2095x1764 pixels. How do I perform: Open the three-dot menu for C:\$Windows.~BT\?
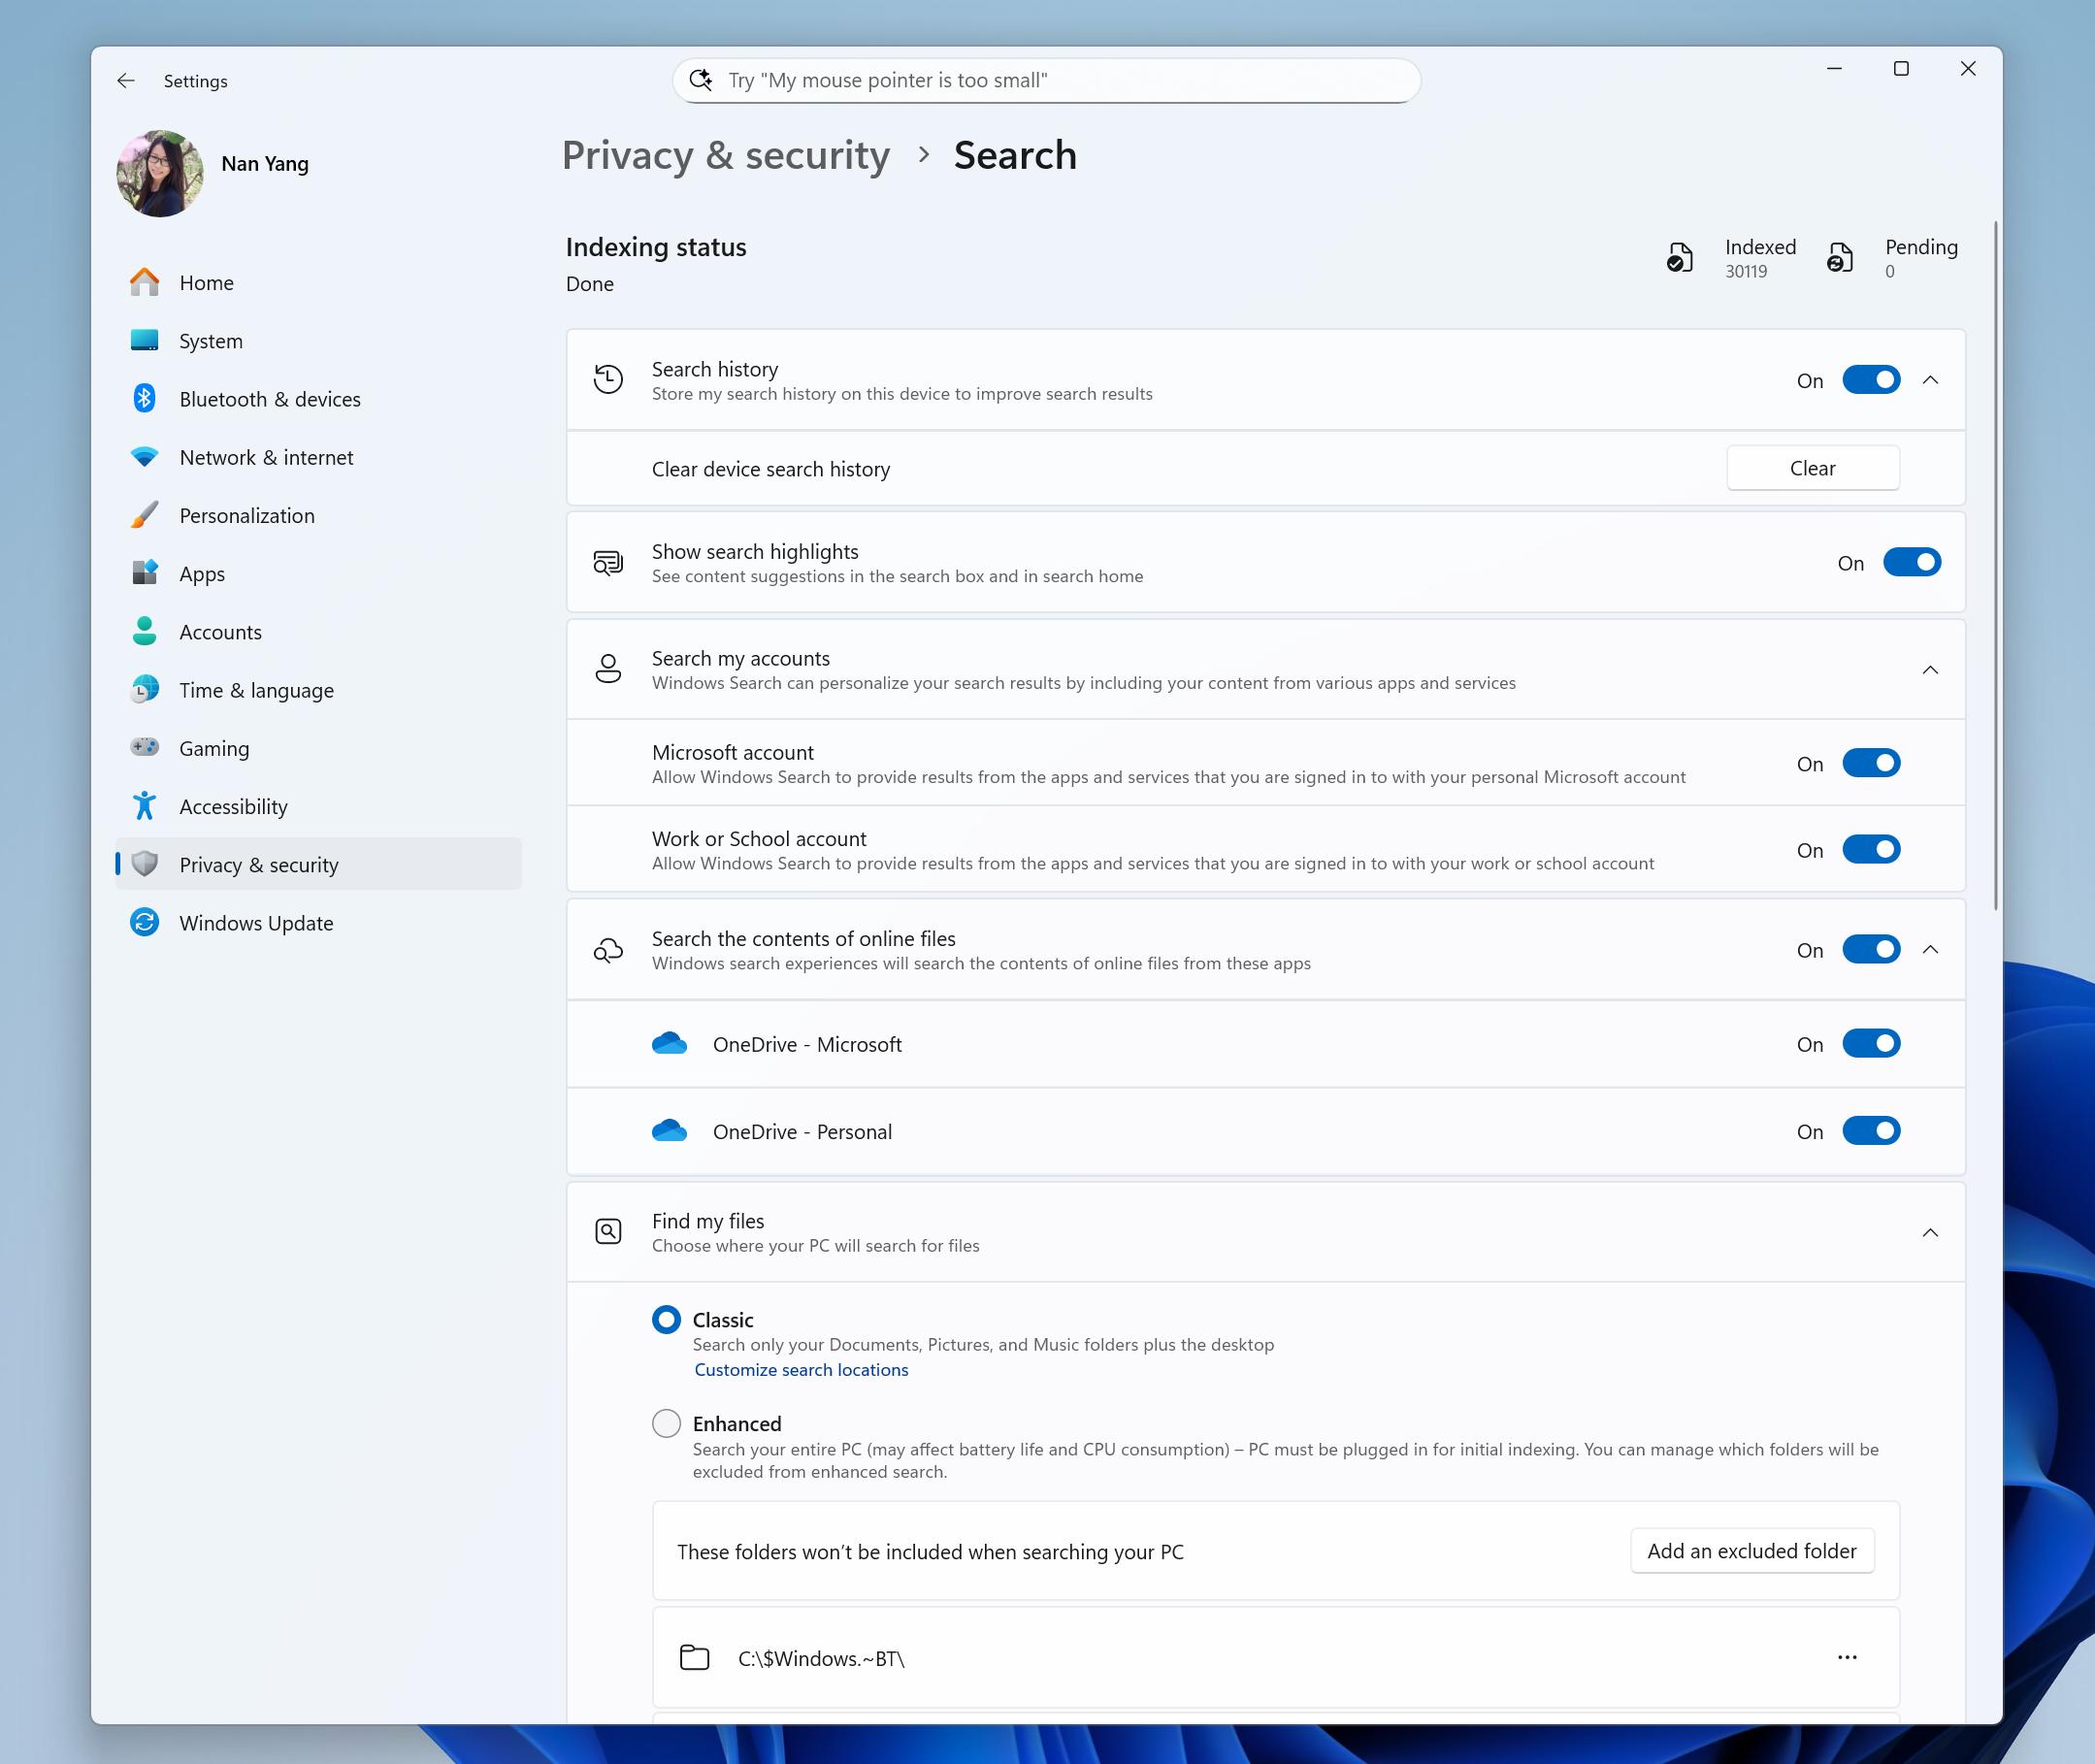1846,1657
